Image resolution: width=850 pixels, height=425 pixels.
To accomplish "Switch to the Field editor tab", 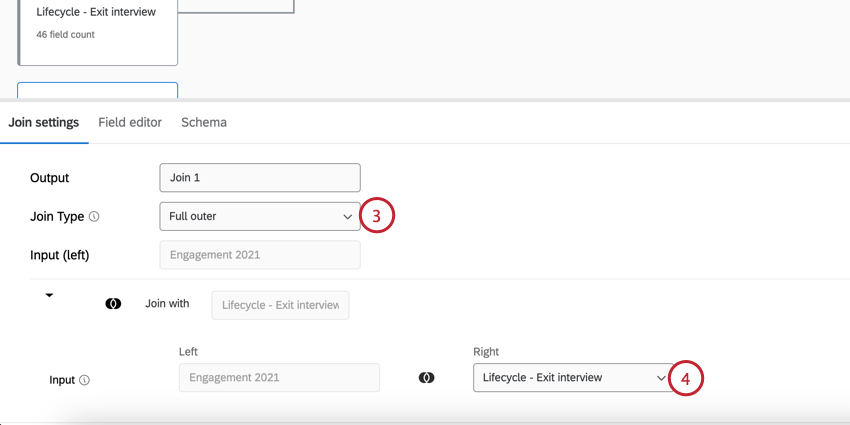I will coord(130,123).
